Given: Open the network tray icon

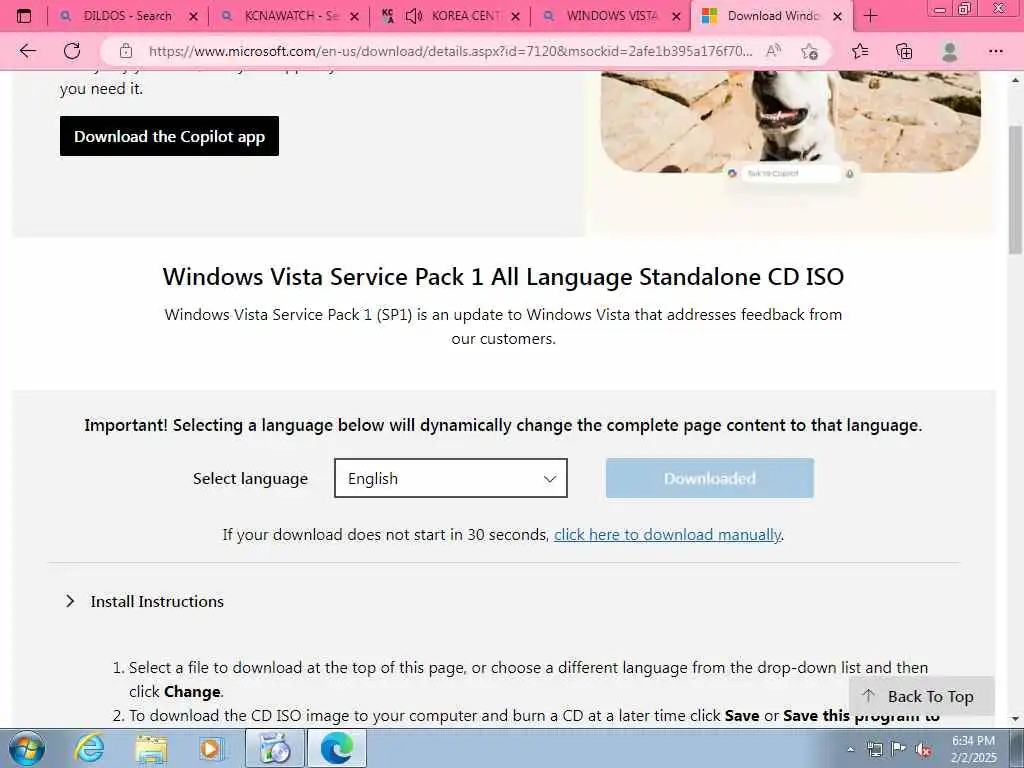Looking at the screenshot, I should point(874,749).
